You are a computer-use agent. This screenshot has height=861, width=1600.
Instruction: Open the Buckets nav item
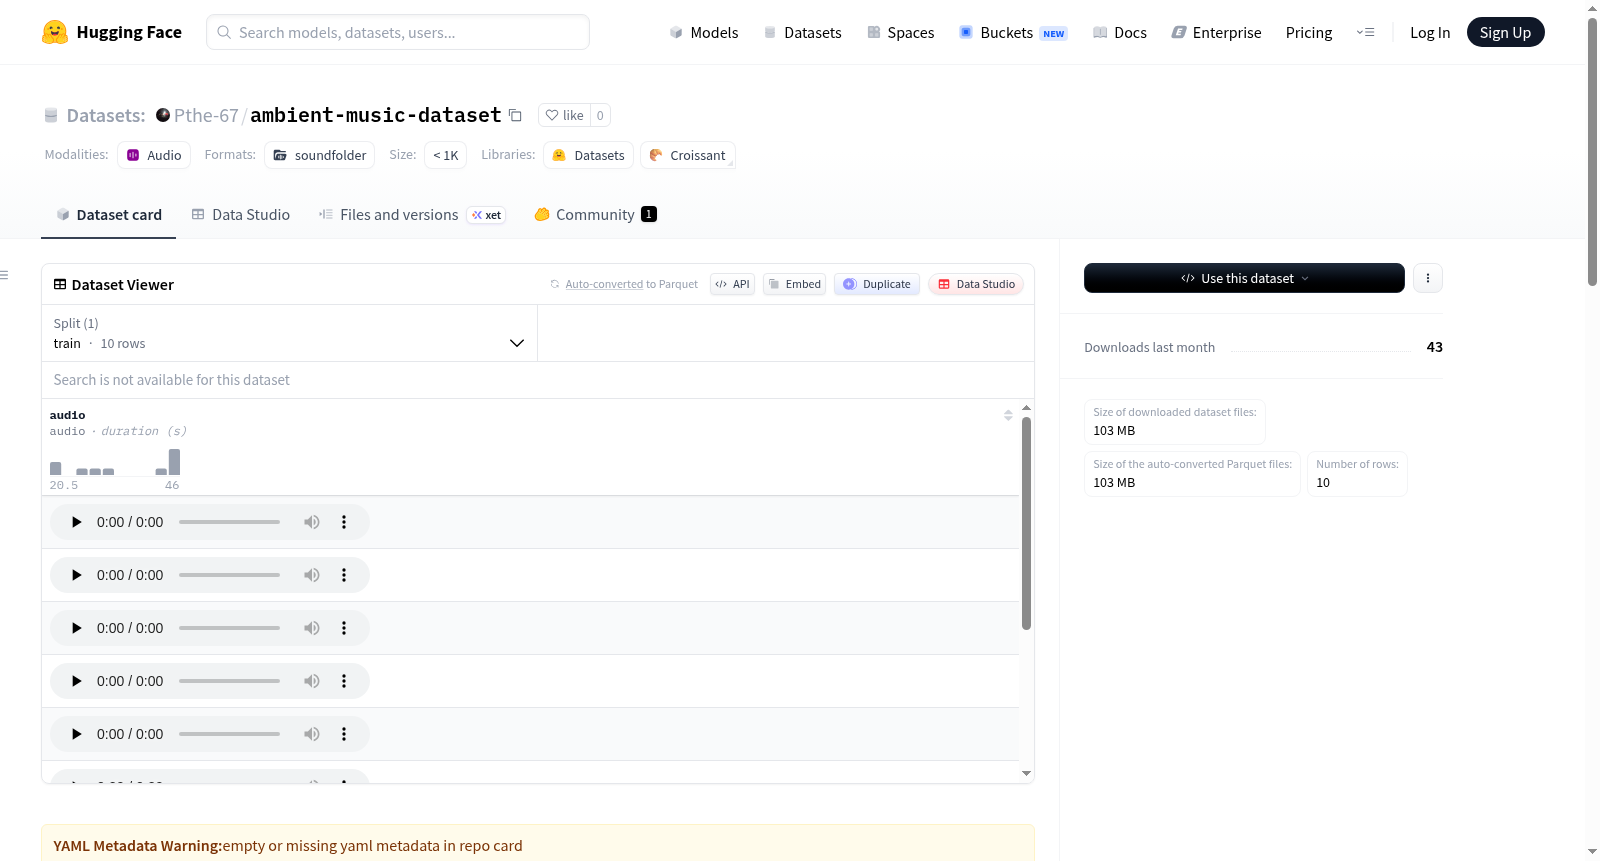click(1013, 32)
